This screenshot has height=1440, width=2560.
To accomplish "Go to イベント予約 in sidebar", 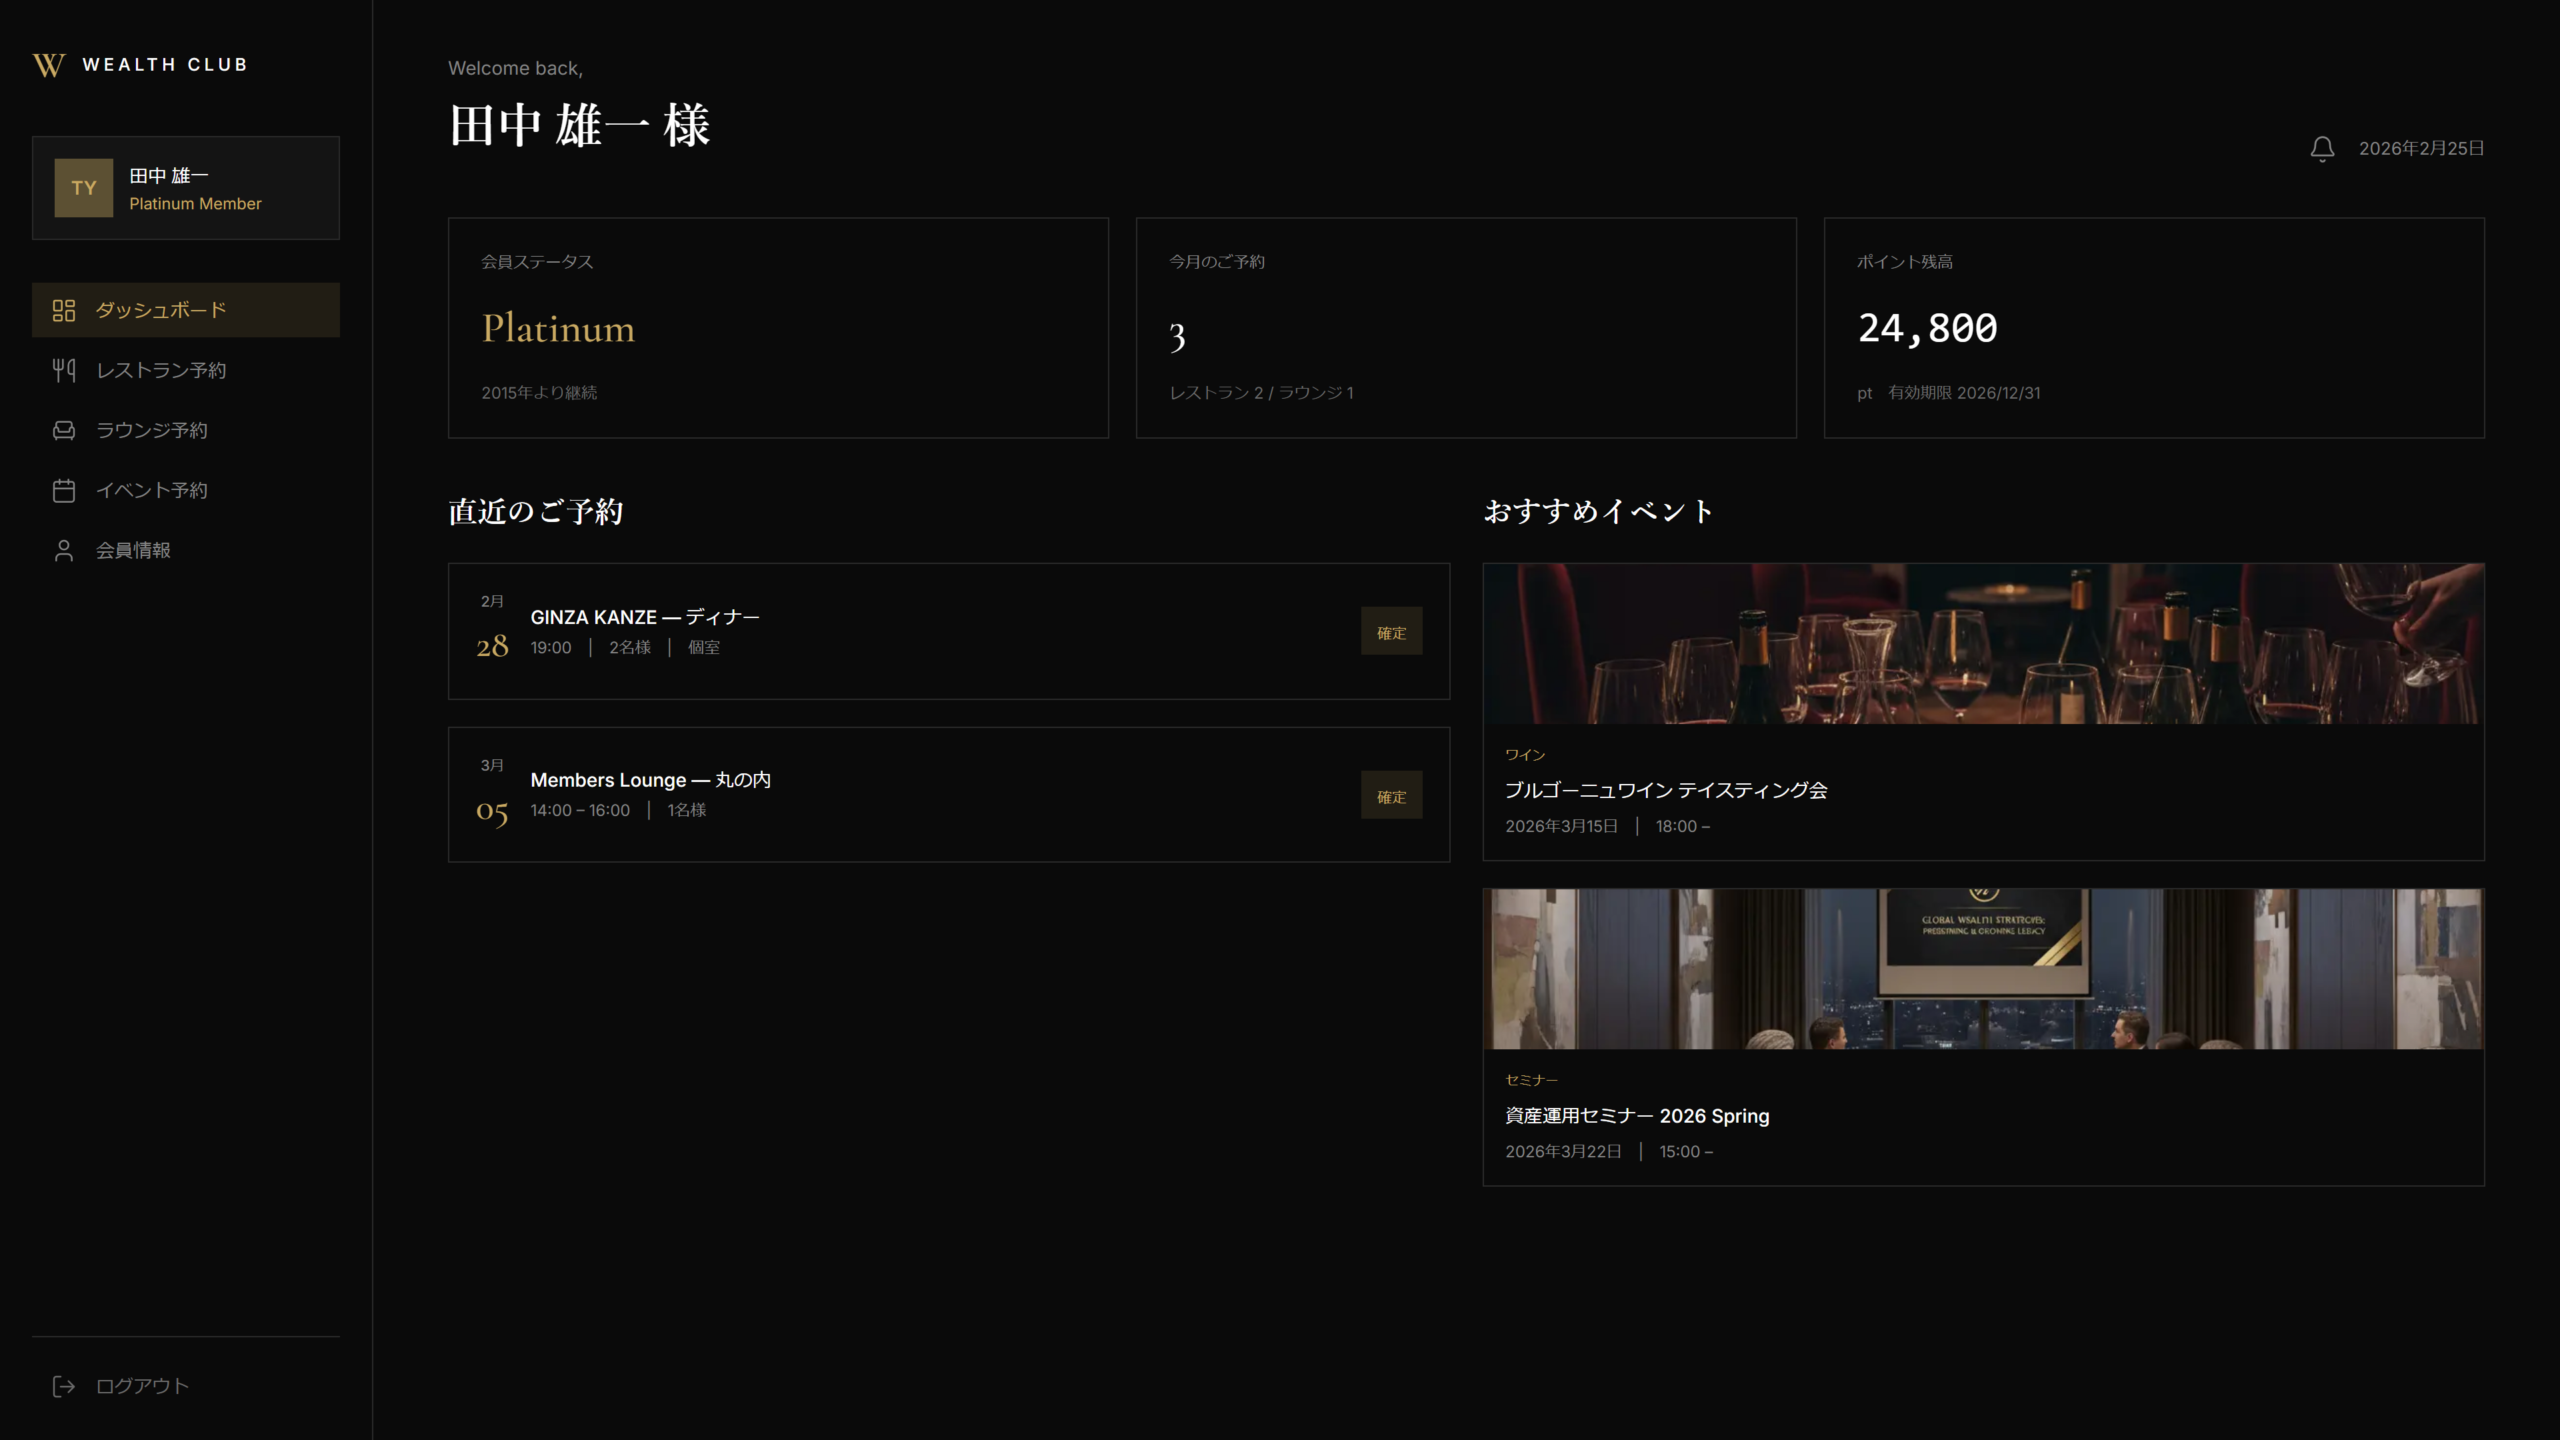I will click(152, 490).
